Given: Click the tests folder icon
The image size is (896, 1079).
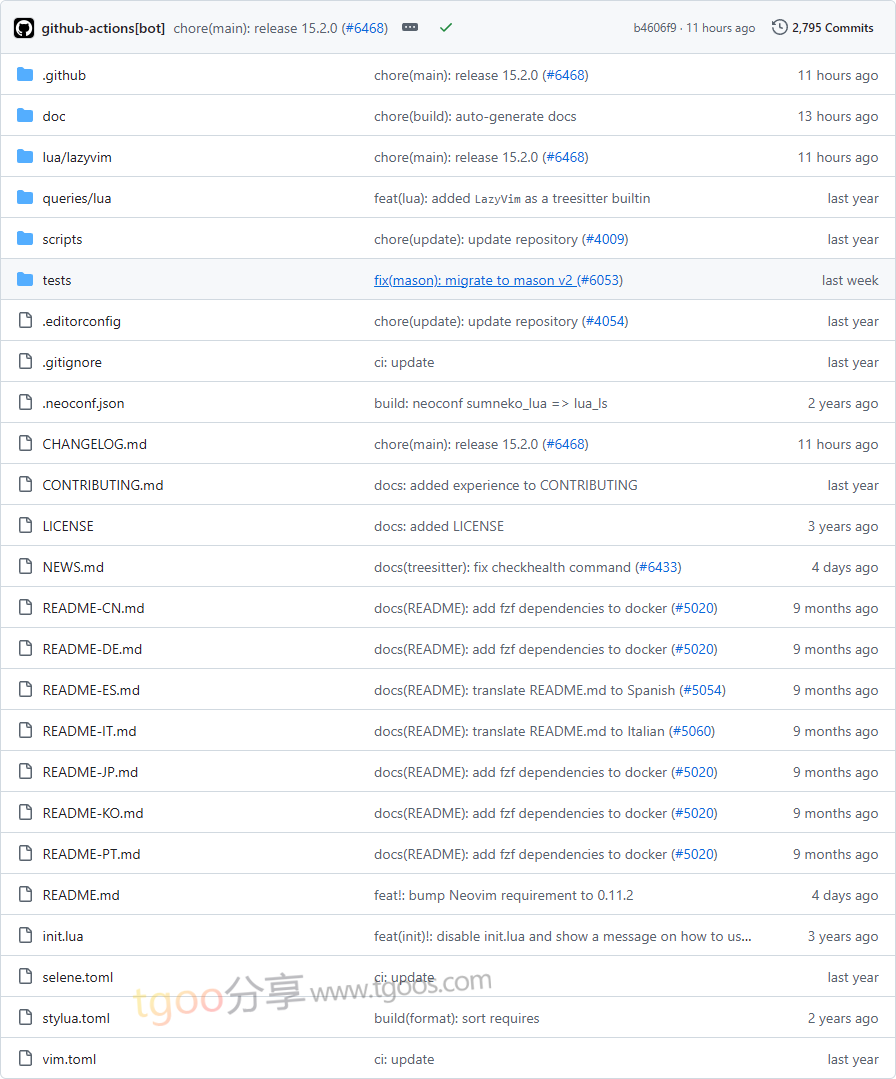Looking at the screenshot, I should coord(25,280).
